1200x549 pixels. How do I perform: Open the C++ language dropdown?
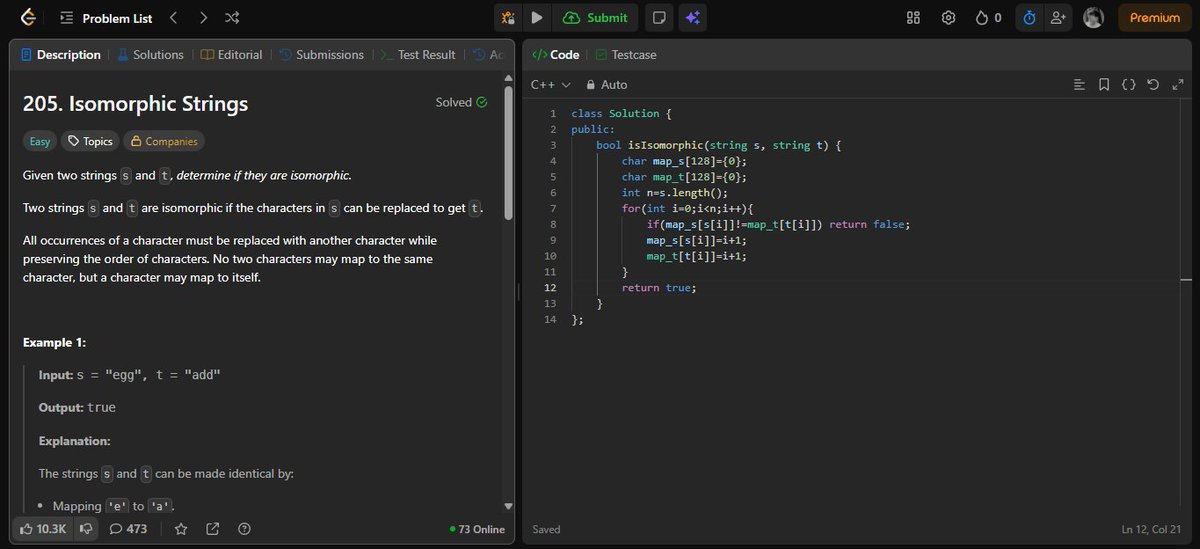point(550,85)
